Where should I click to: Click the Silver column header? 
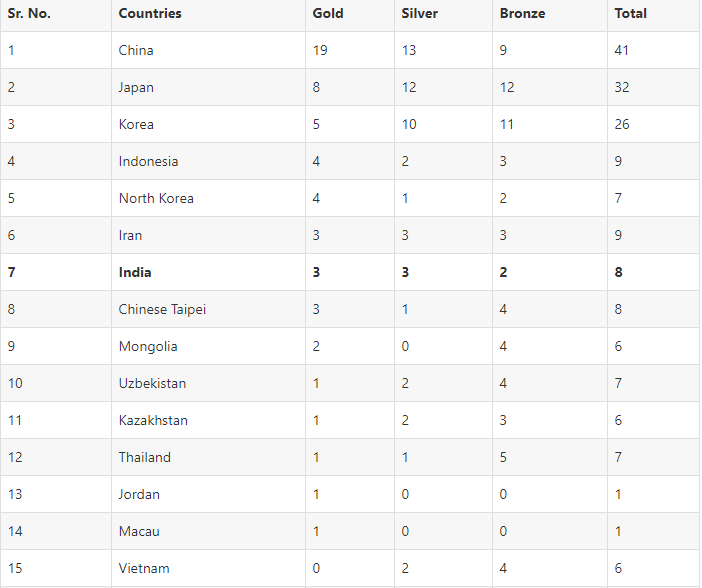(x=420, y=14)
